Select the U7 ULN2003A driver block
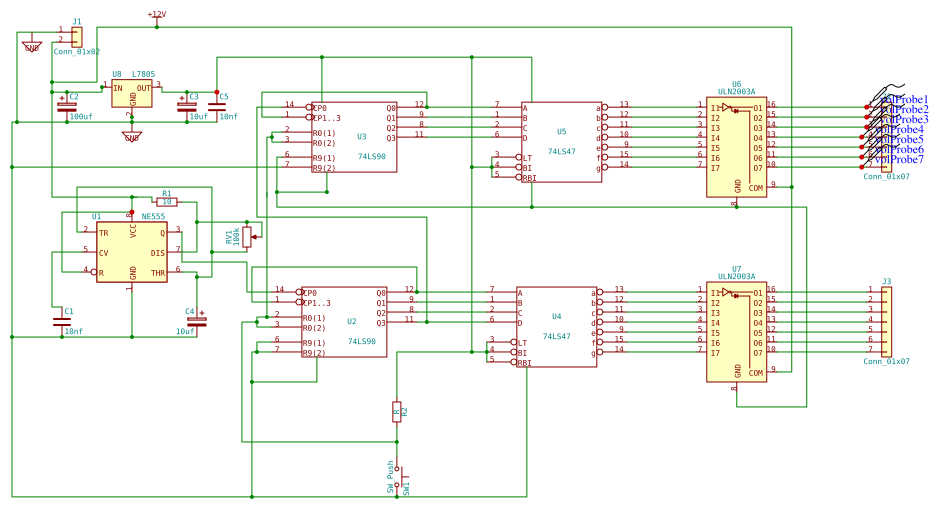The height and width of the screenshot is (509, 939). [x=737, y=334]
